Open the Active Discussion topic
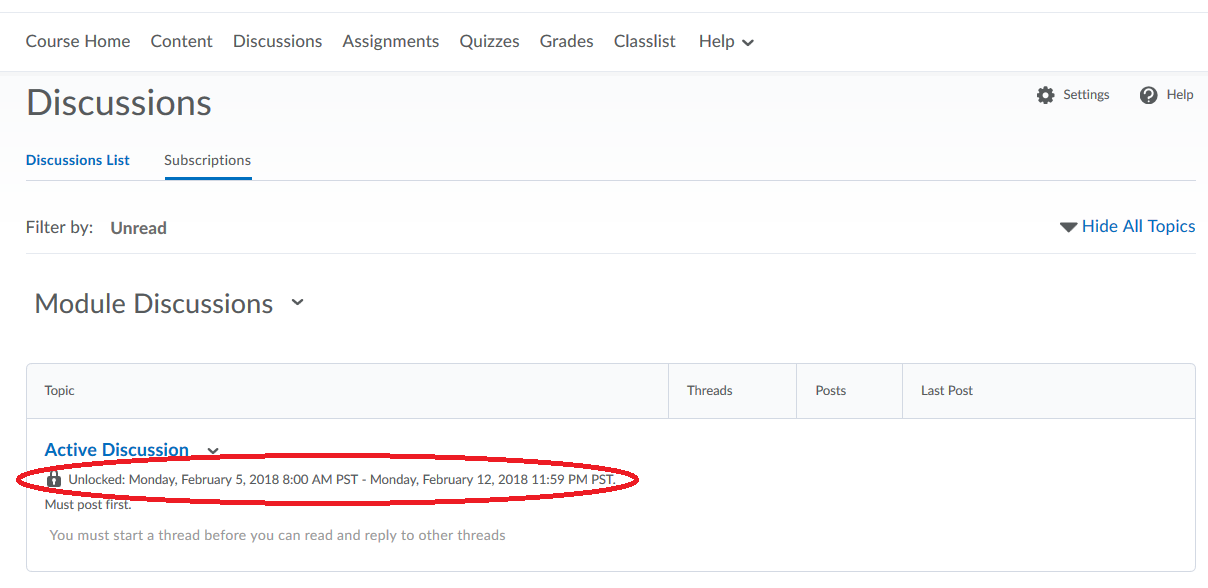The height and width of the screenshot is (588, 1208). pos(116,449)
